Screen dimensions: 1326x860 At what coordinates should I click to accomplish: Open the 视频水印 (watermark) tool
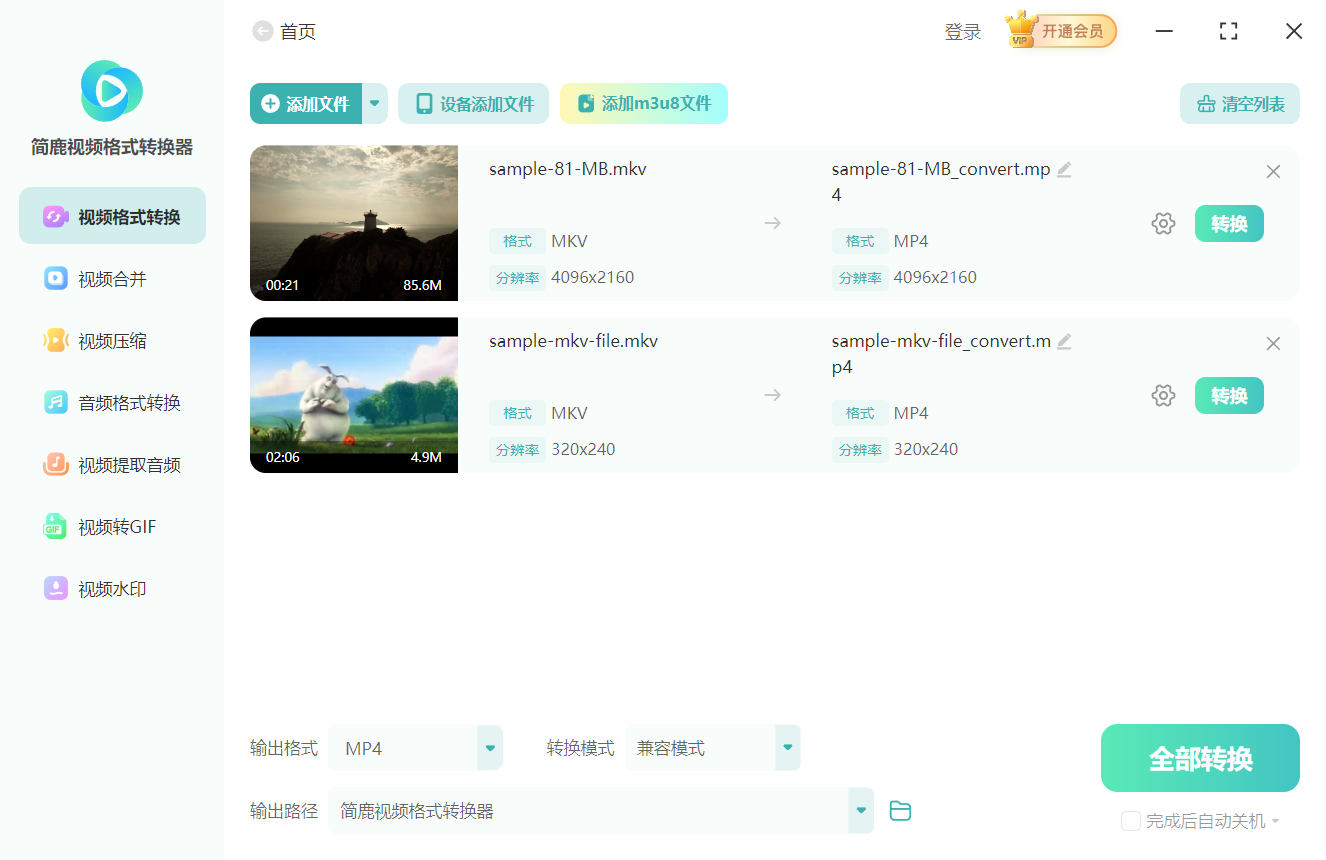point(111,588)
